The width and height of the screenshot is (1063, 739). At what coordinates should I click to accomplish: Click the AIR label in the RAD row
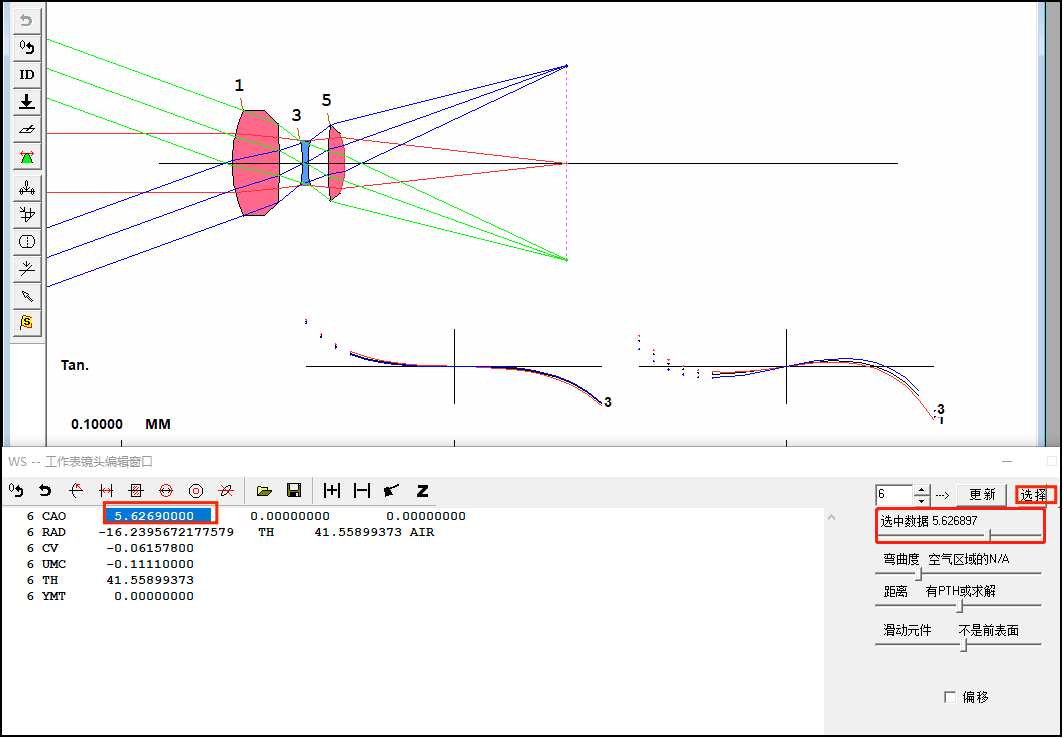tap(422, 532)
